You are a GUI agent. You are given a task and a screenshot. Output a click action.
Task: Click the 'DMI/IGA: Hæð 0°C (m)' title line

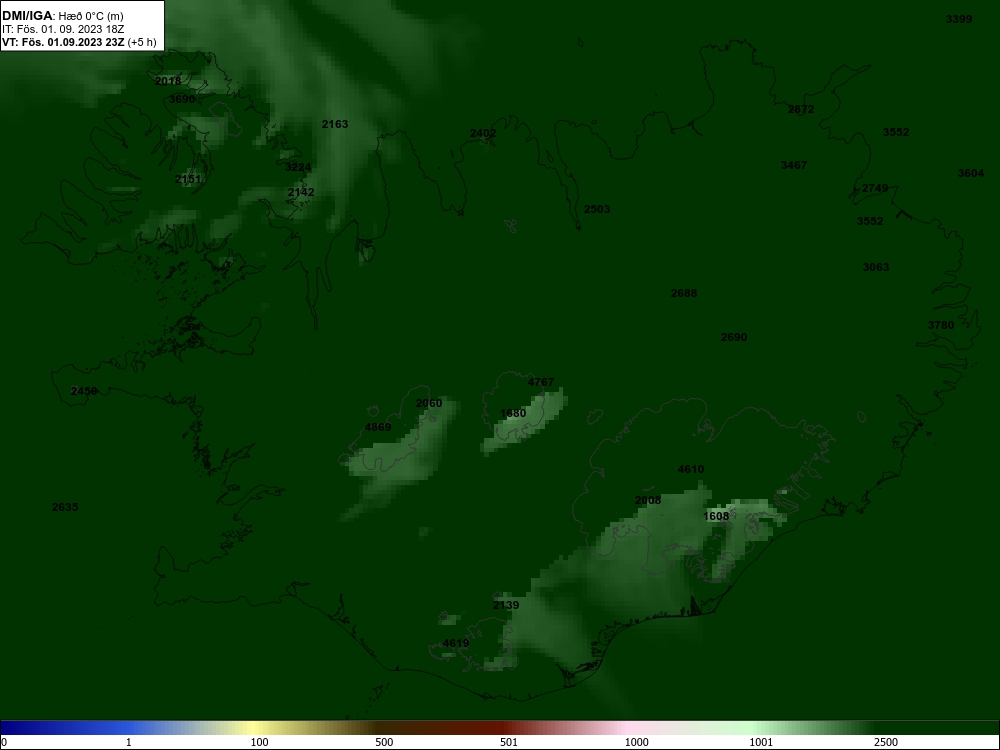(62, 16)
